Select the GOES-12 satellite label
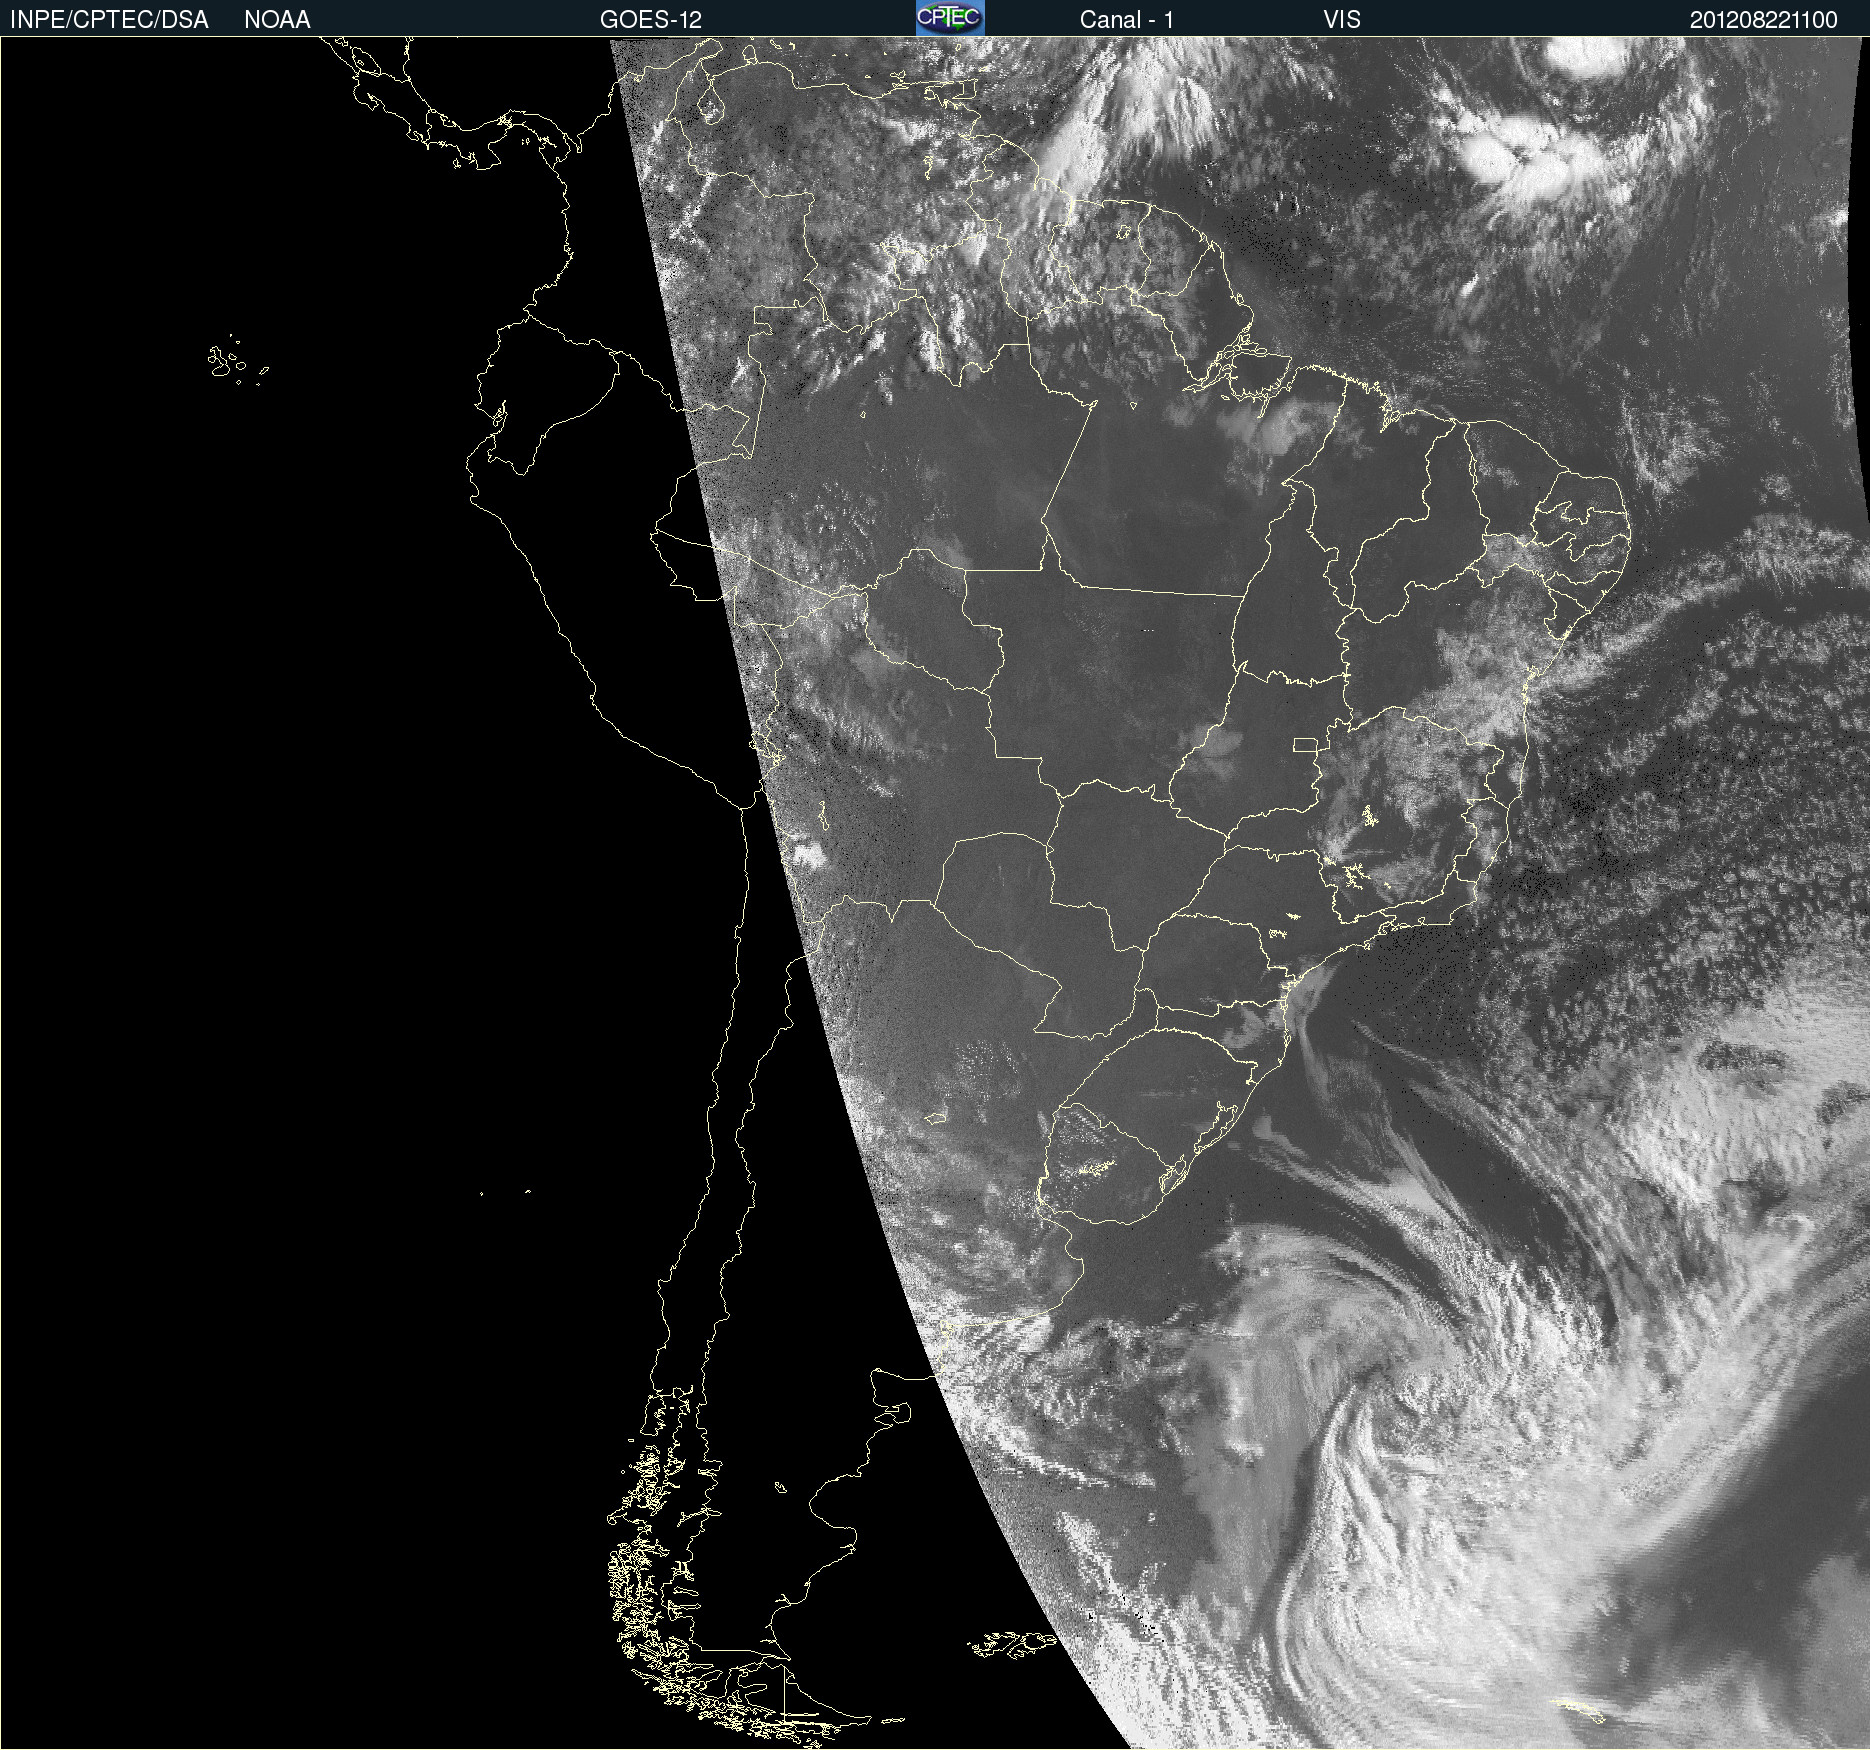The height and width of the screenshot is (1750, 1870). (651, 20)
